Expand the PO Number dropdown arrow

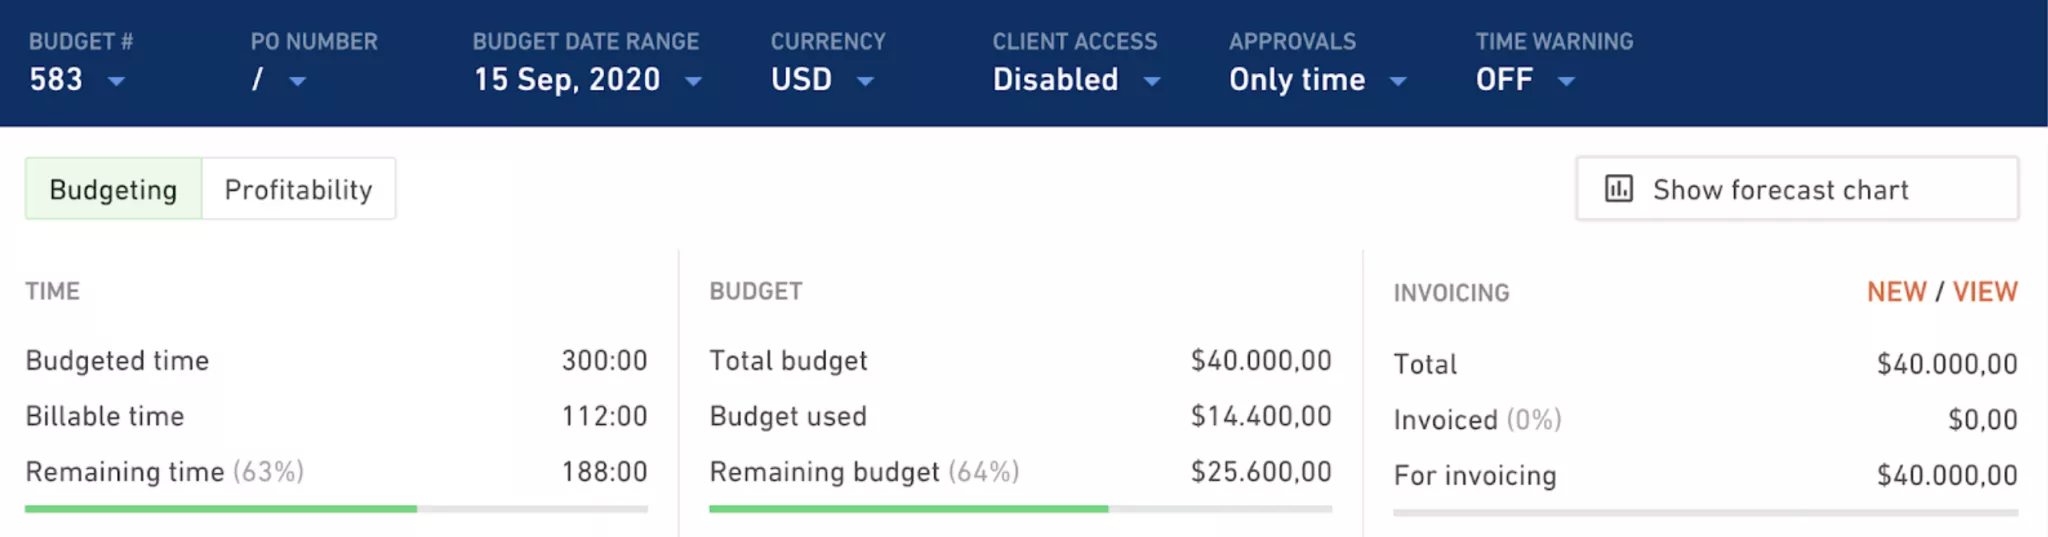(297, 81)
